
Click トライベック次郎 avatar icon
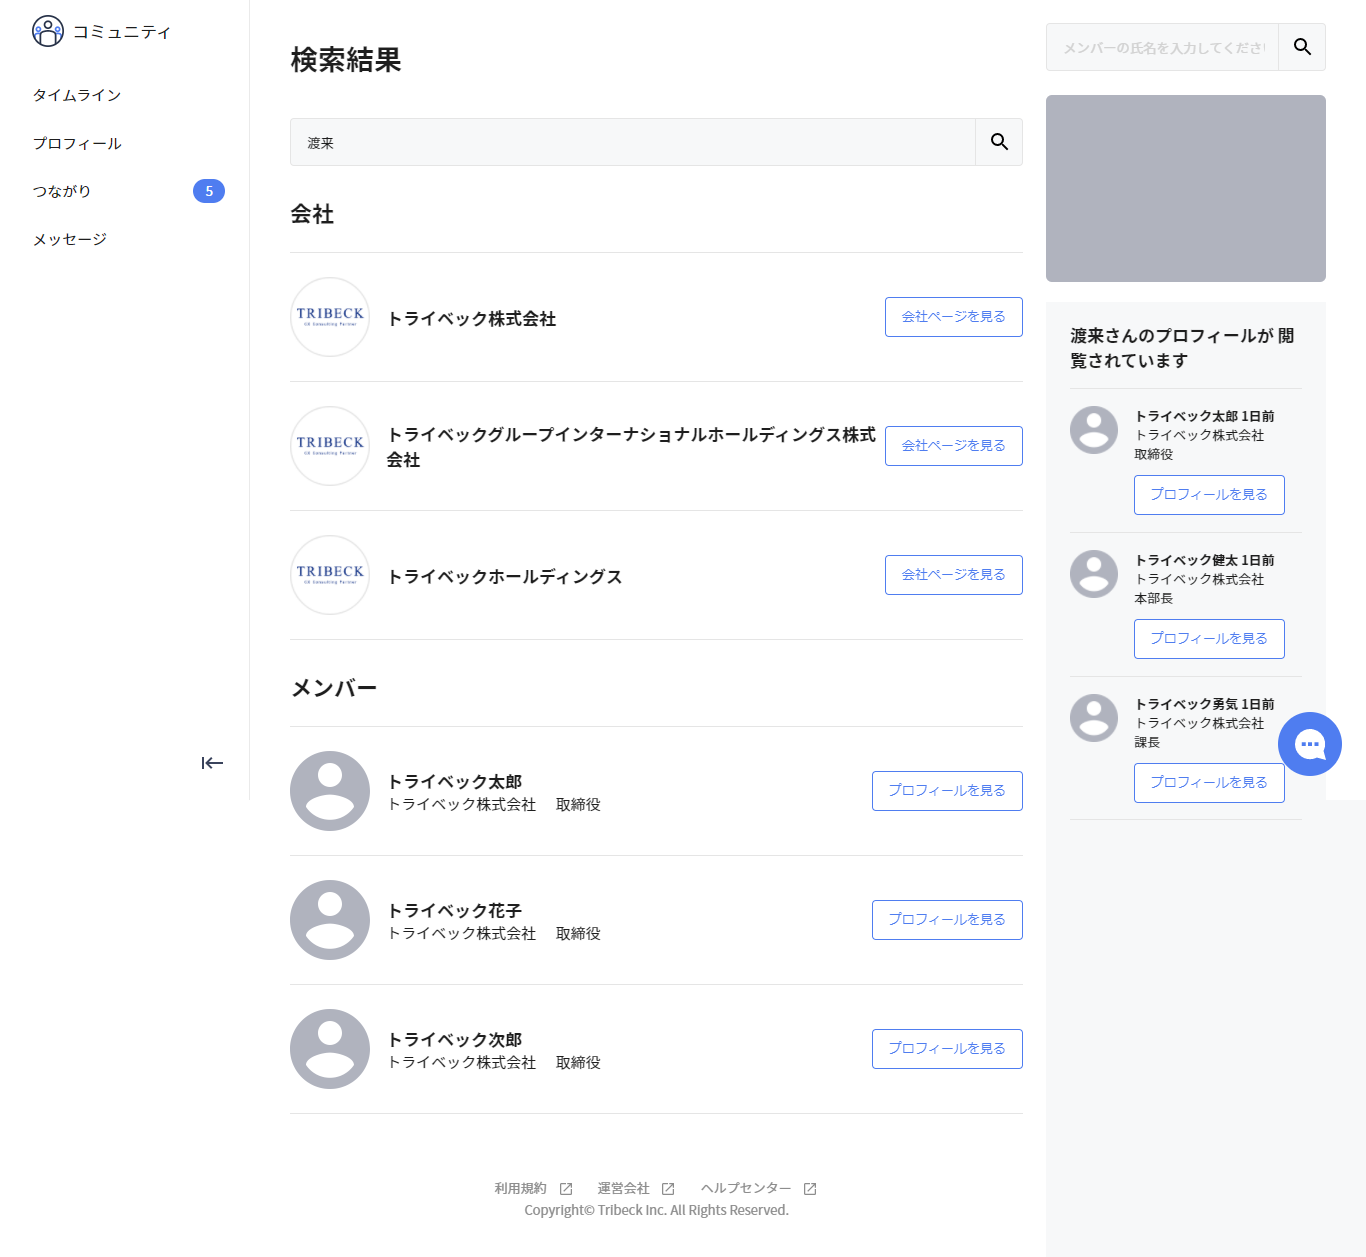pyautogui.click(x=330, y=1049)
